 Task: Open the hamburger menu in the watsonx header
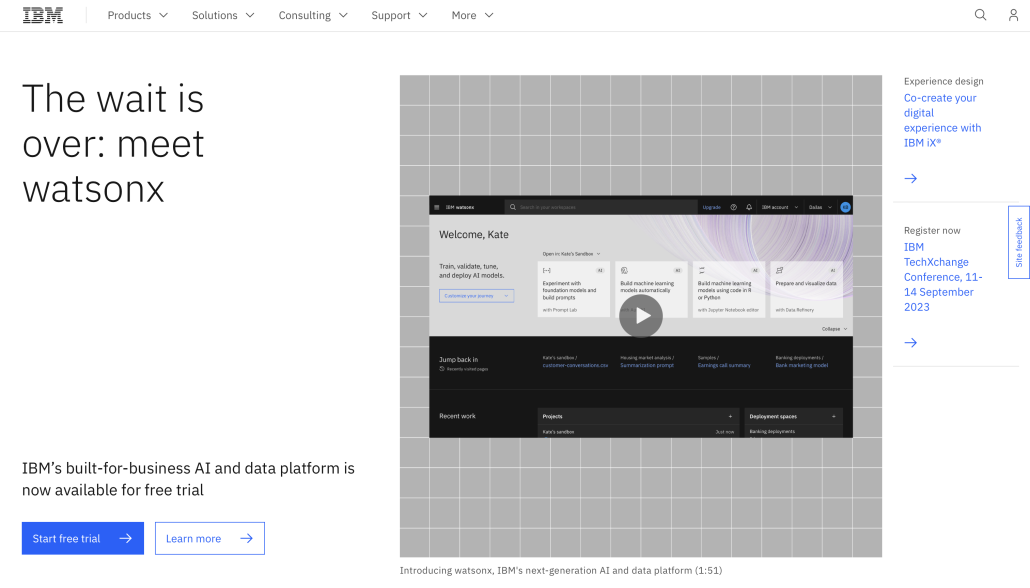click(x=436, y=207)
